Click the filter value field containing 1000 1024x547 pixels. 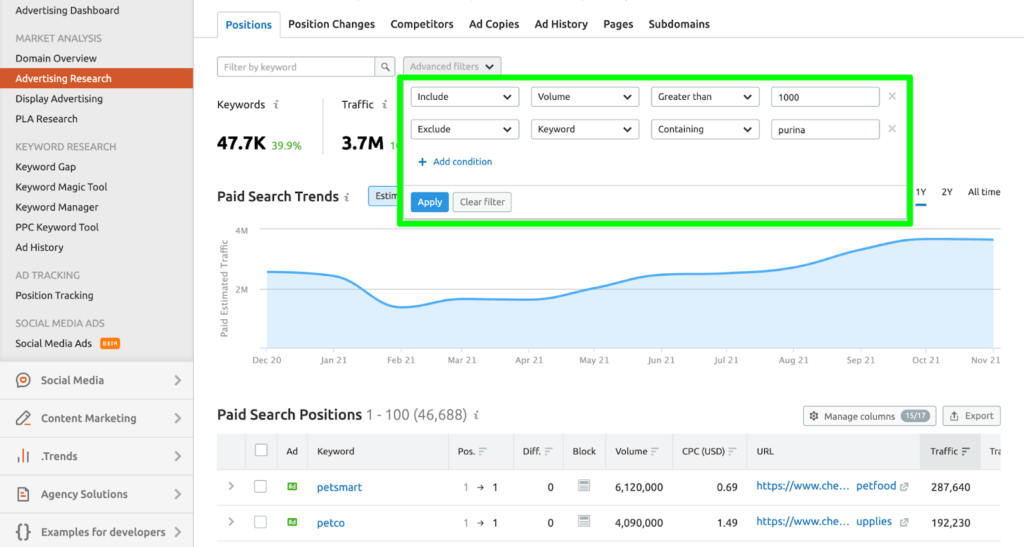point(825,97)
